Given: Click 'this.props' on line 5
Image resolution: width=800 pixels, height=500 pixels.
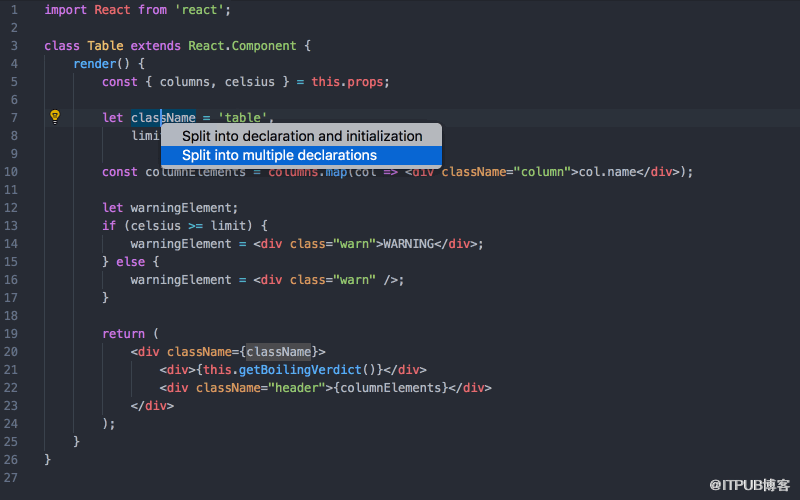Looking at the screenshot, I should coord(347,82).
